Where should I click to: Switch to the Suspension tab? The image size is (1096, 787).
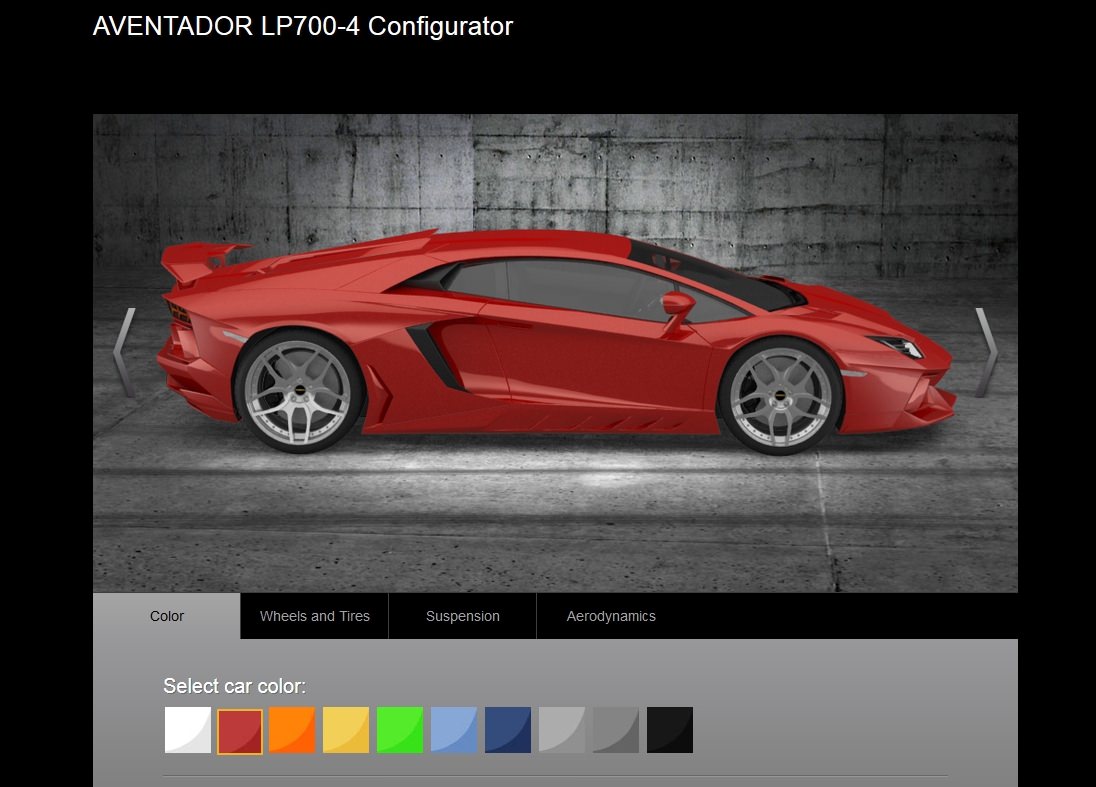pos(463,616)
